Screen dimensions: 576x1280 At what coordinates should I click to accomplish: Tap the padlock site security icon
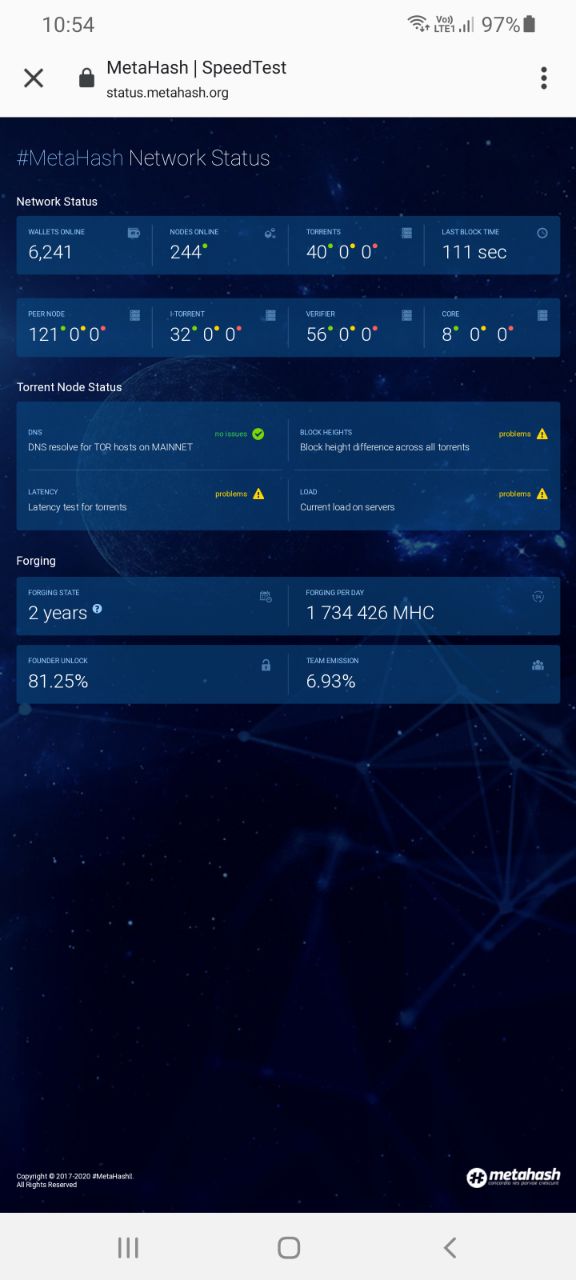tap(87, 78)
